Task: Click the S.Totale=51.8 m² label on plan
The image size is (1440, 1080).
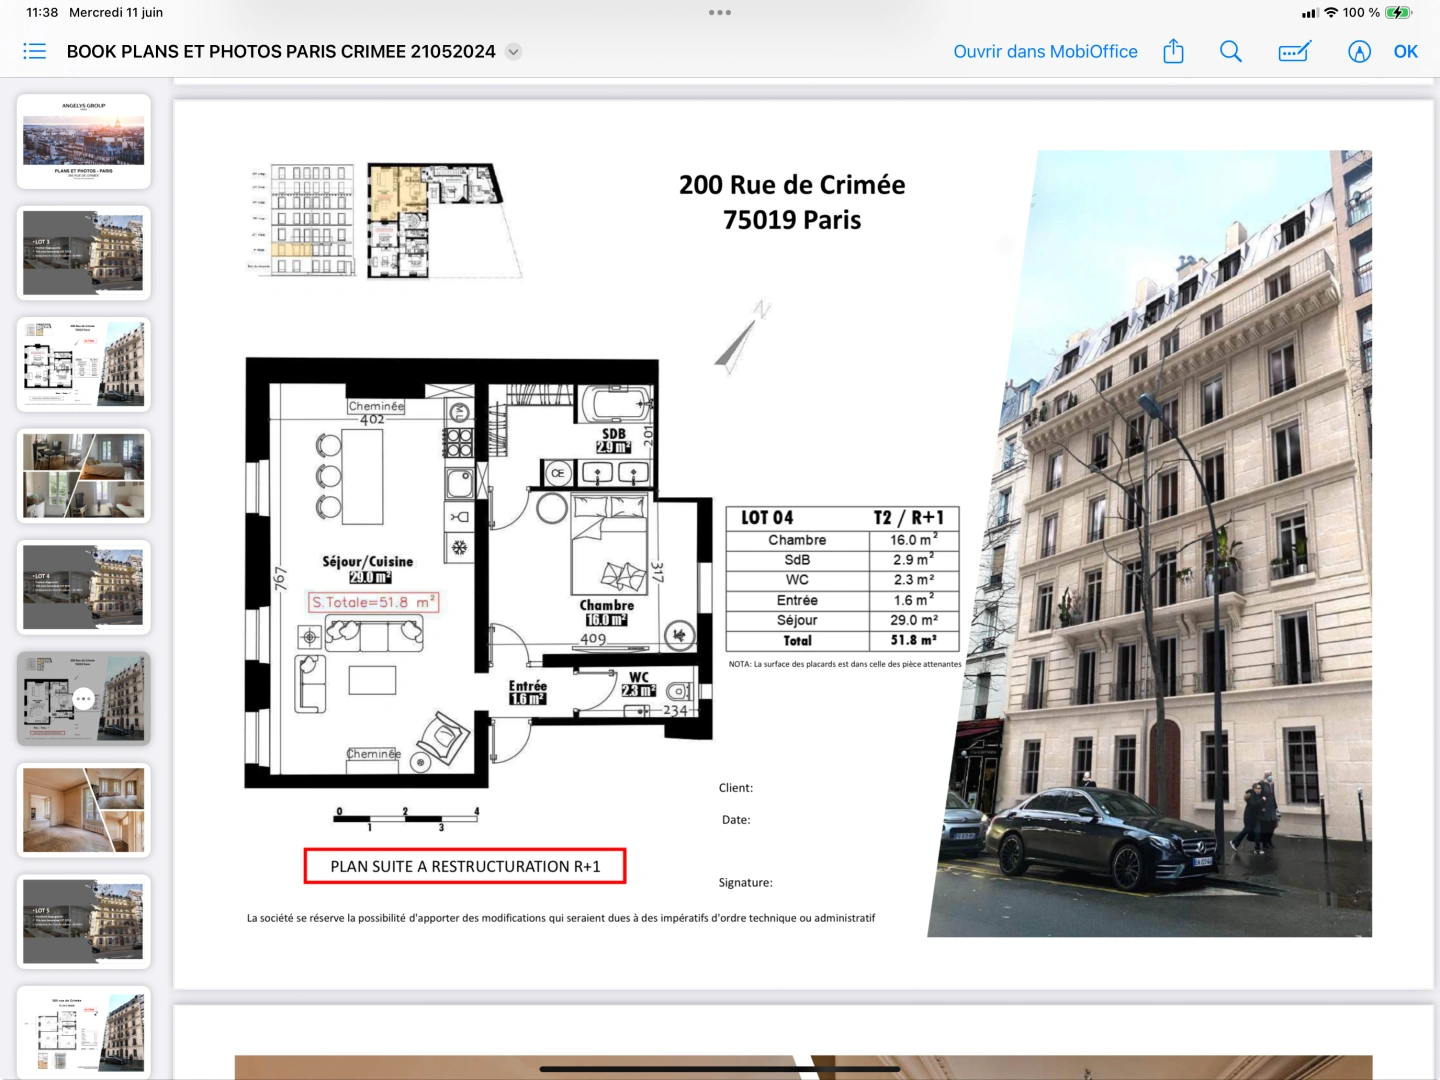Action: pos(373,602)
